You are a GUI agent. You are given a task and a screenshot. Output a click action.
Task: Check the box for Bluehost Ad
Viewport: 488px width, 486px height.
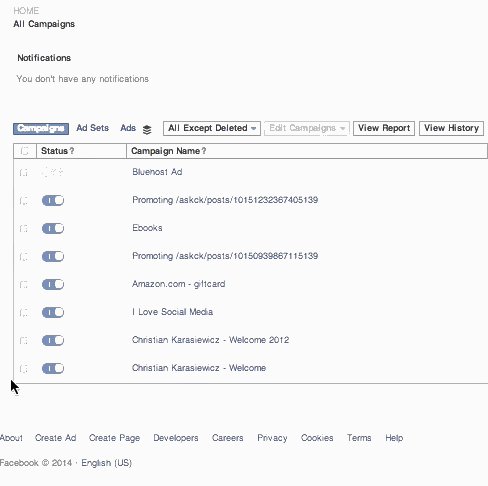[x=24, y=173]
